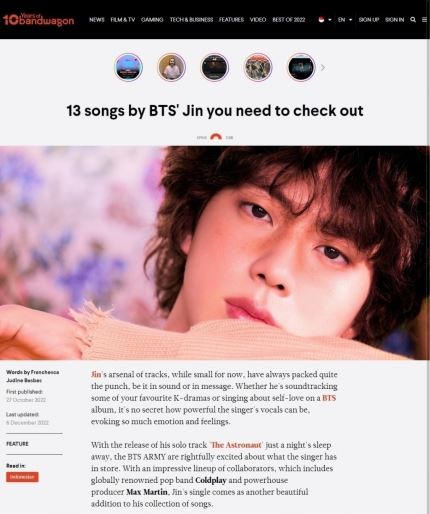430x514 pixels.
Task: Click the Jin hero photo
Action: [x=215, y=253]
